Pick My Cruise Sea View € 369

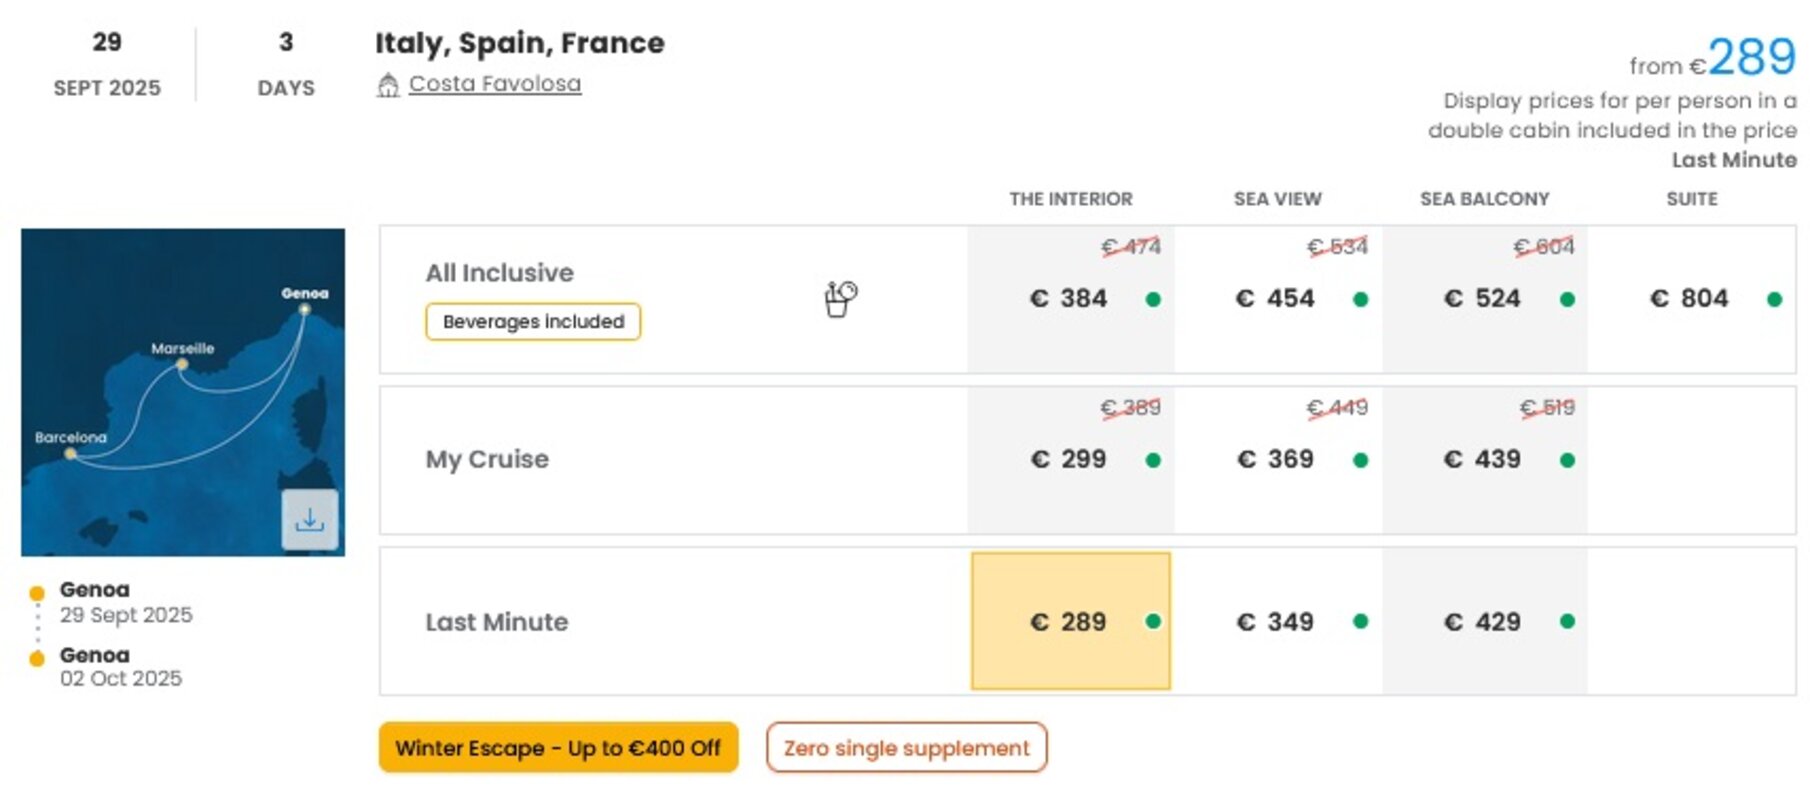1278,460
